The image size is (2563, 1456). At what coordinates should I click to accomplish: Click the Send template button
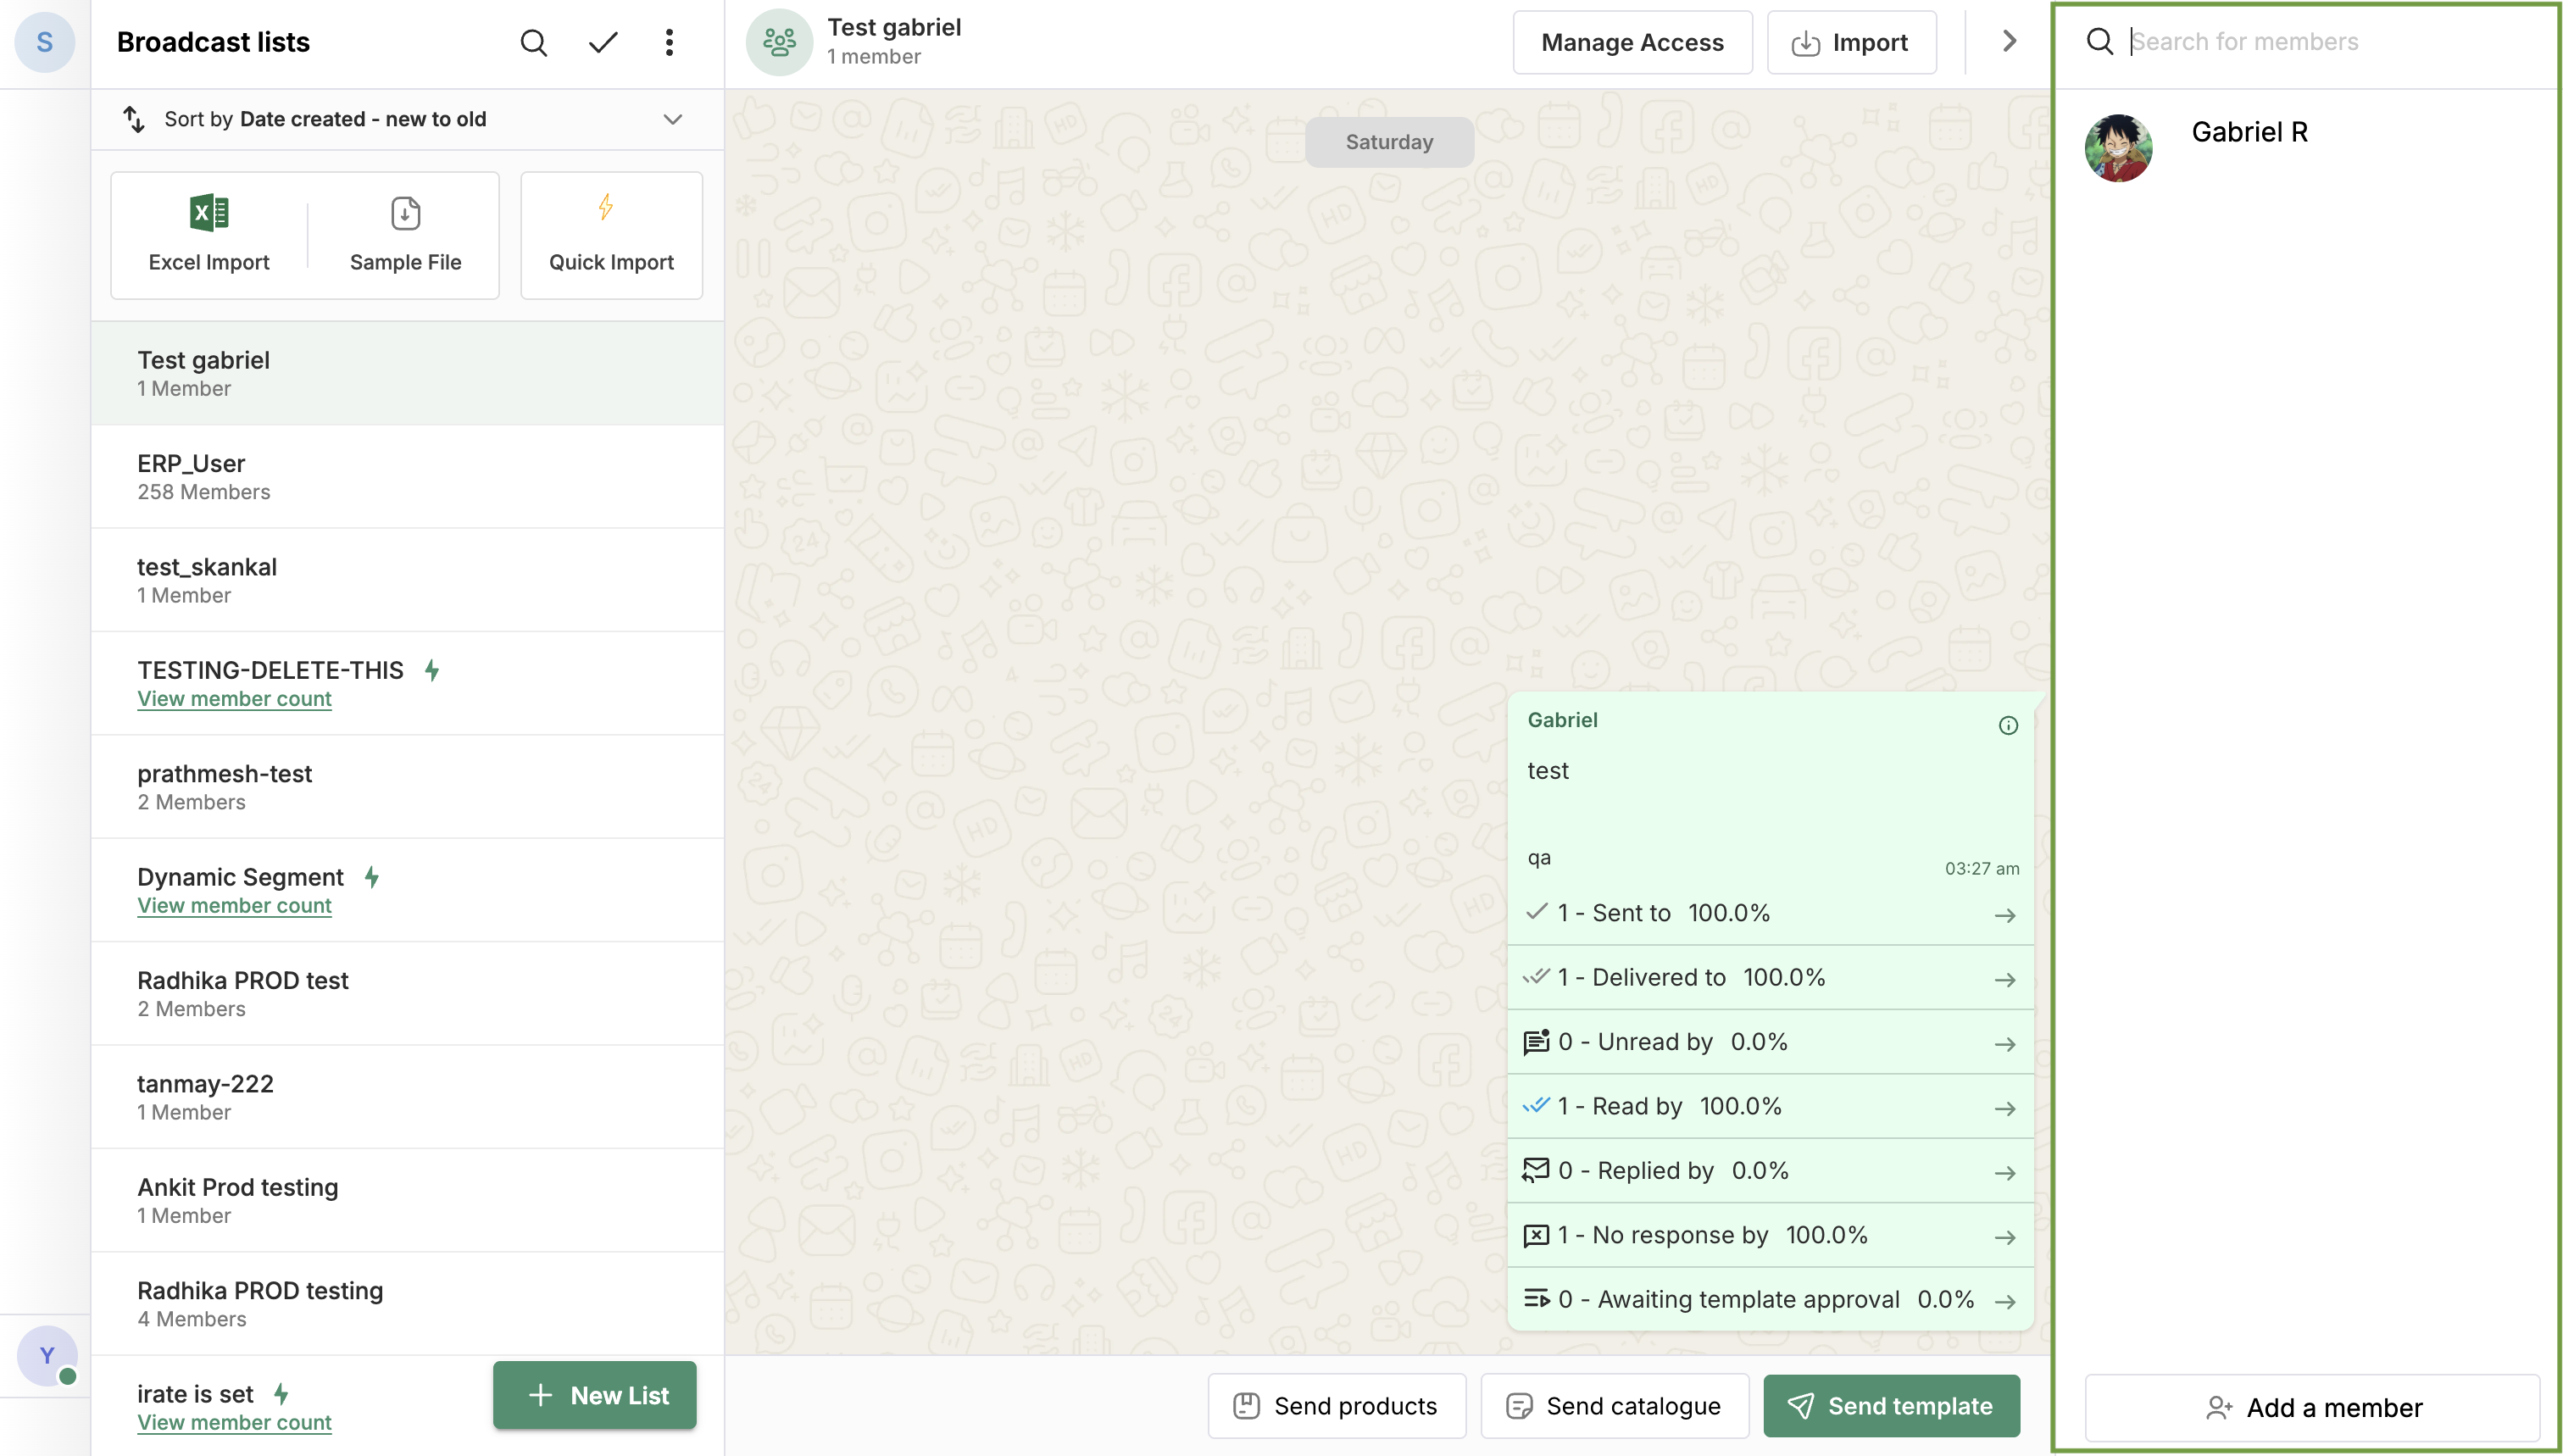(x=1891, y=1405)
